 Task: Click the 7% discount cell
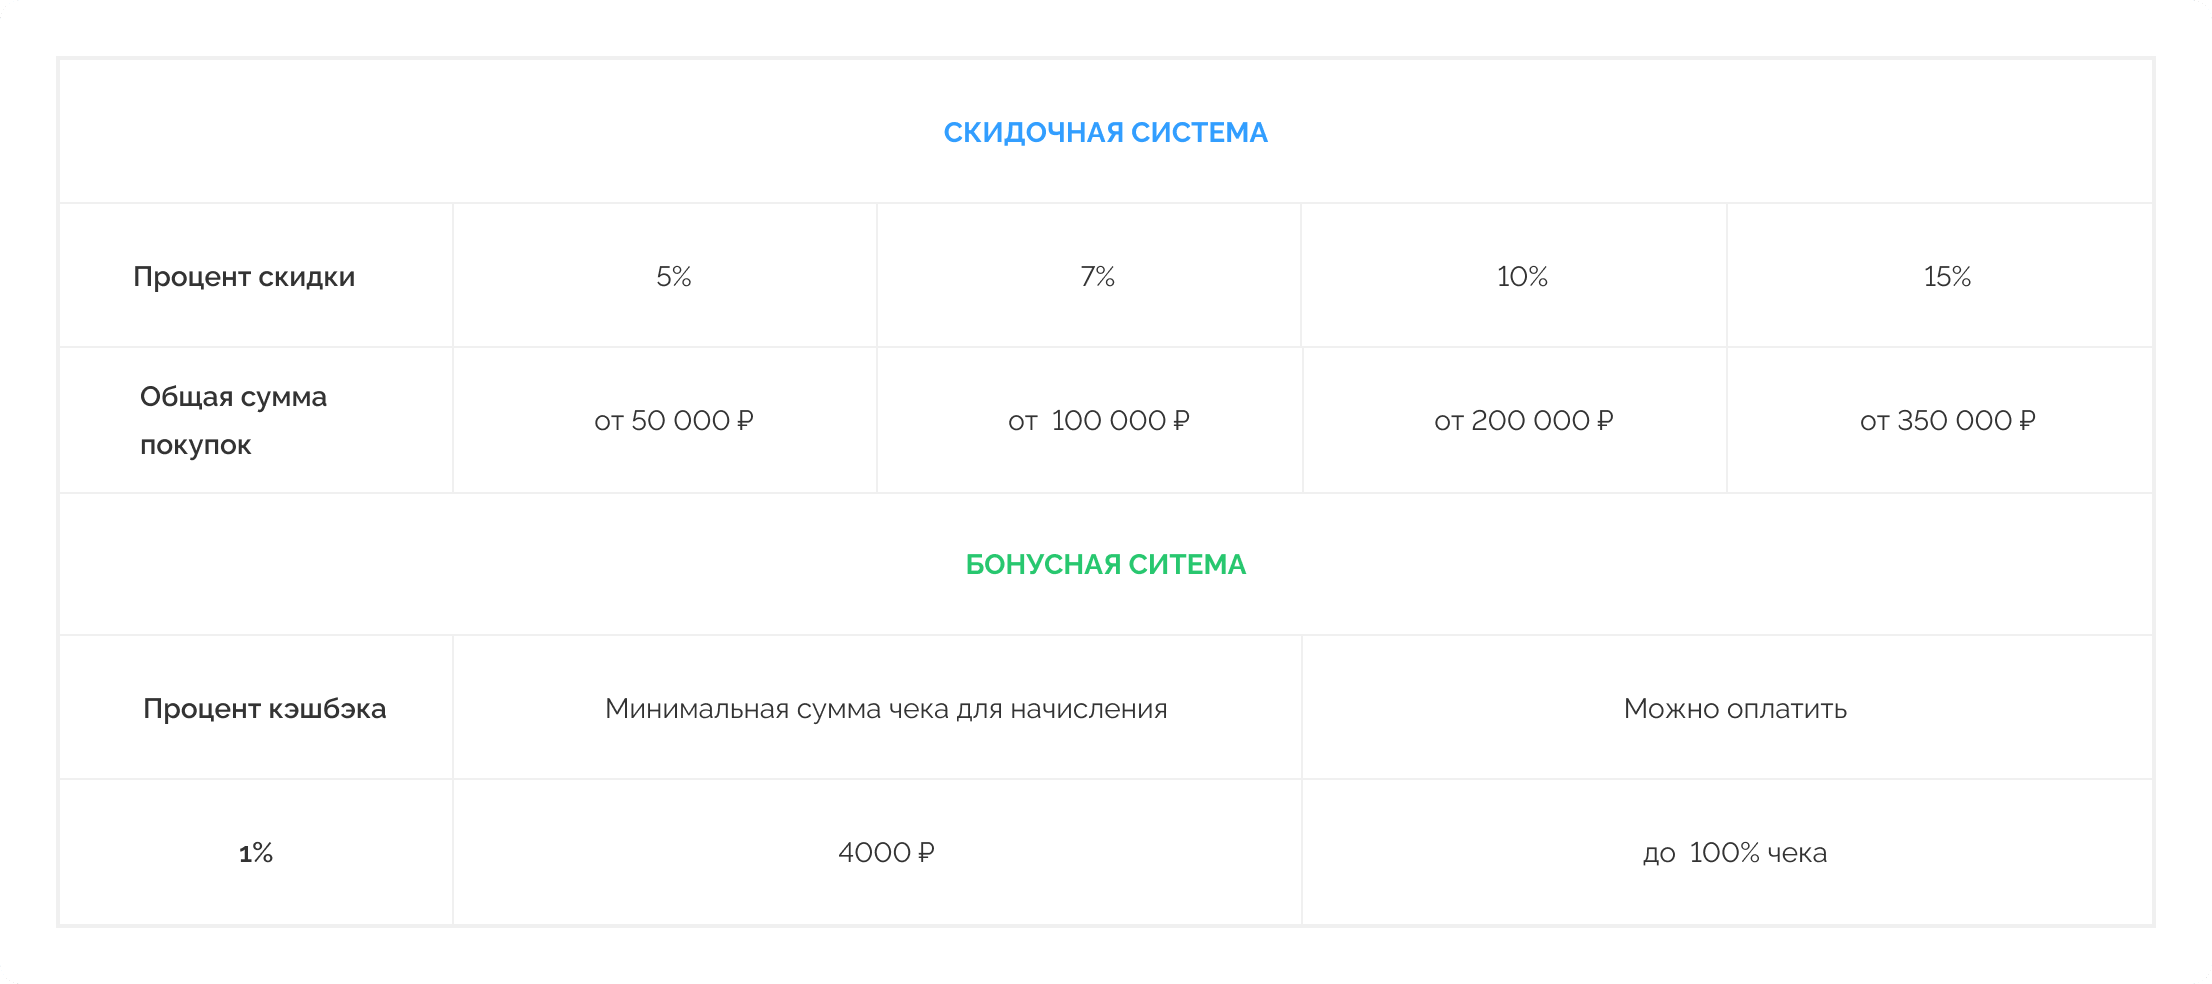[x=1097, y=277]
